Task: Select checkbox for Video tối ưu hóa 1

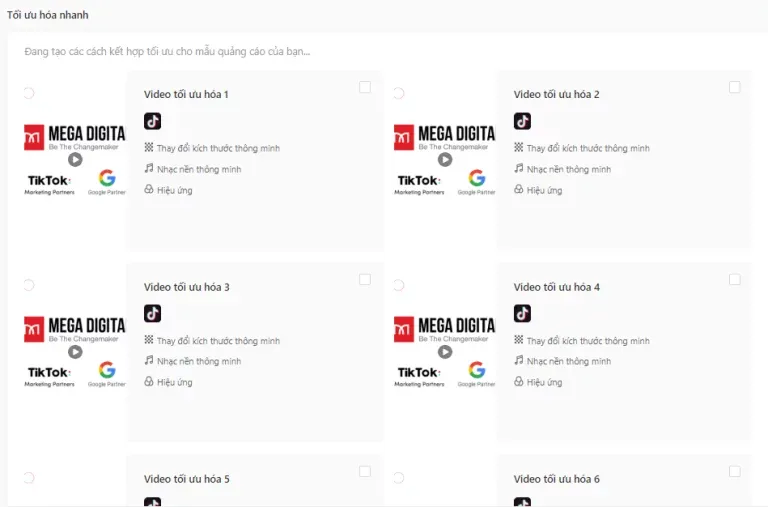Action: [365, 88]
